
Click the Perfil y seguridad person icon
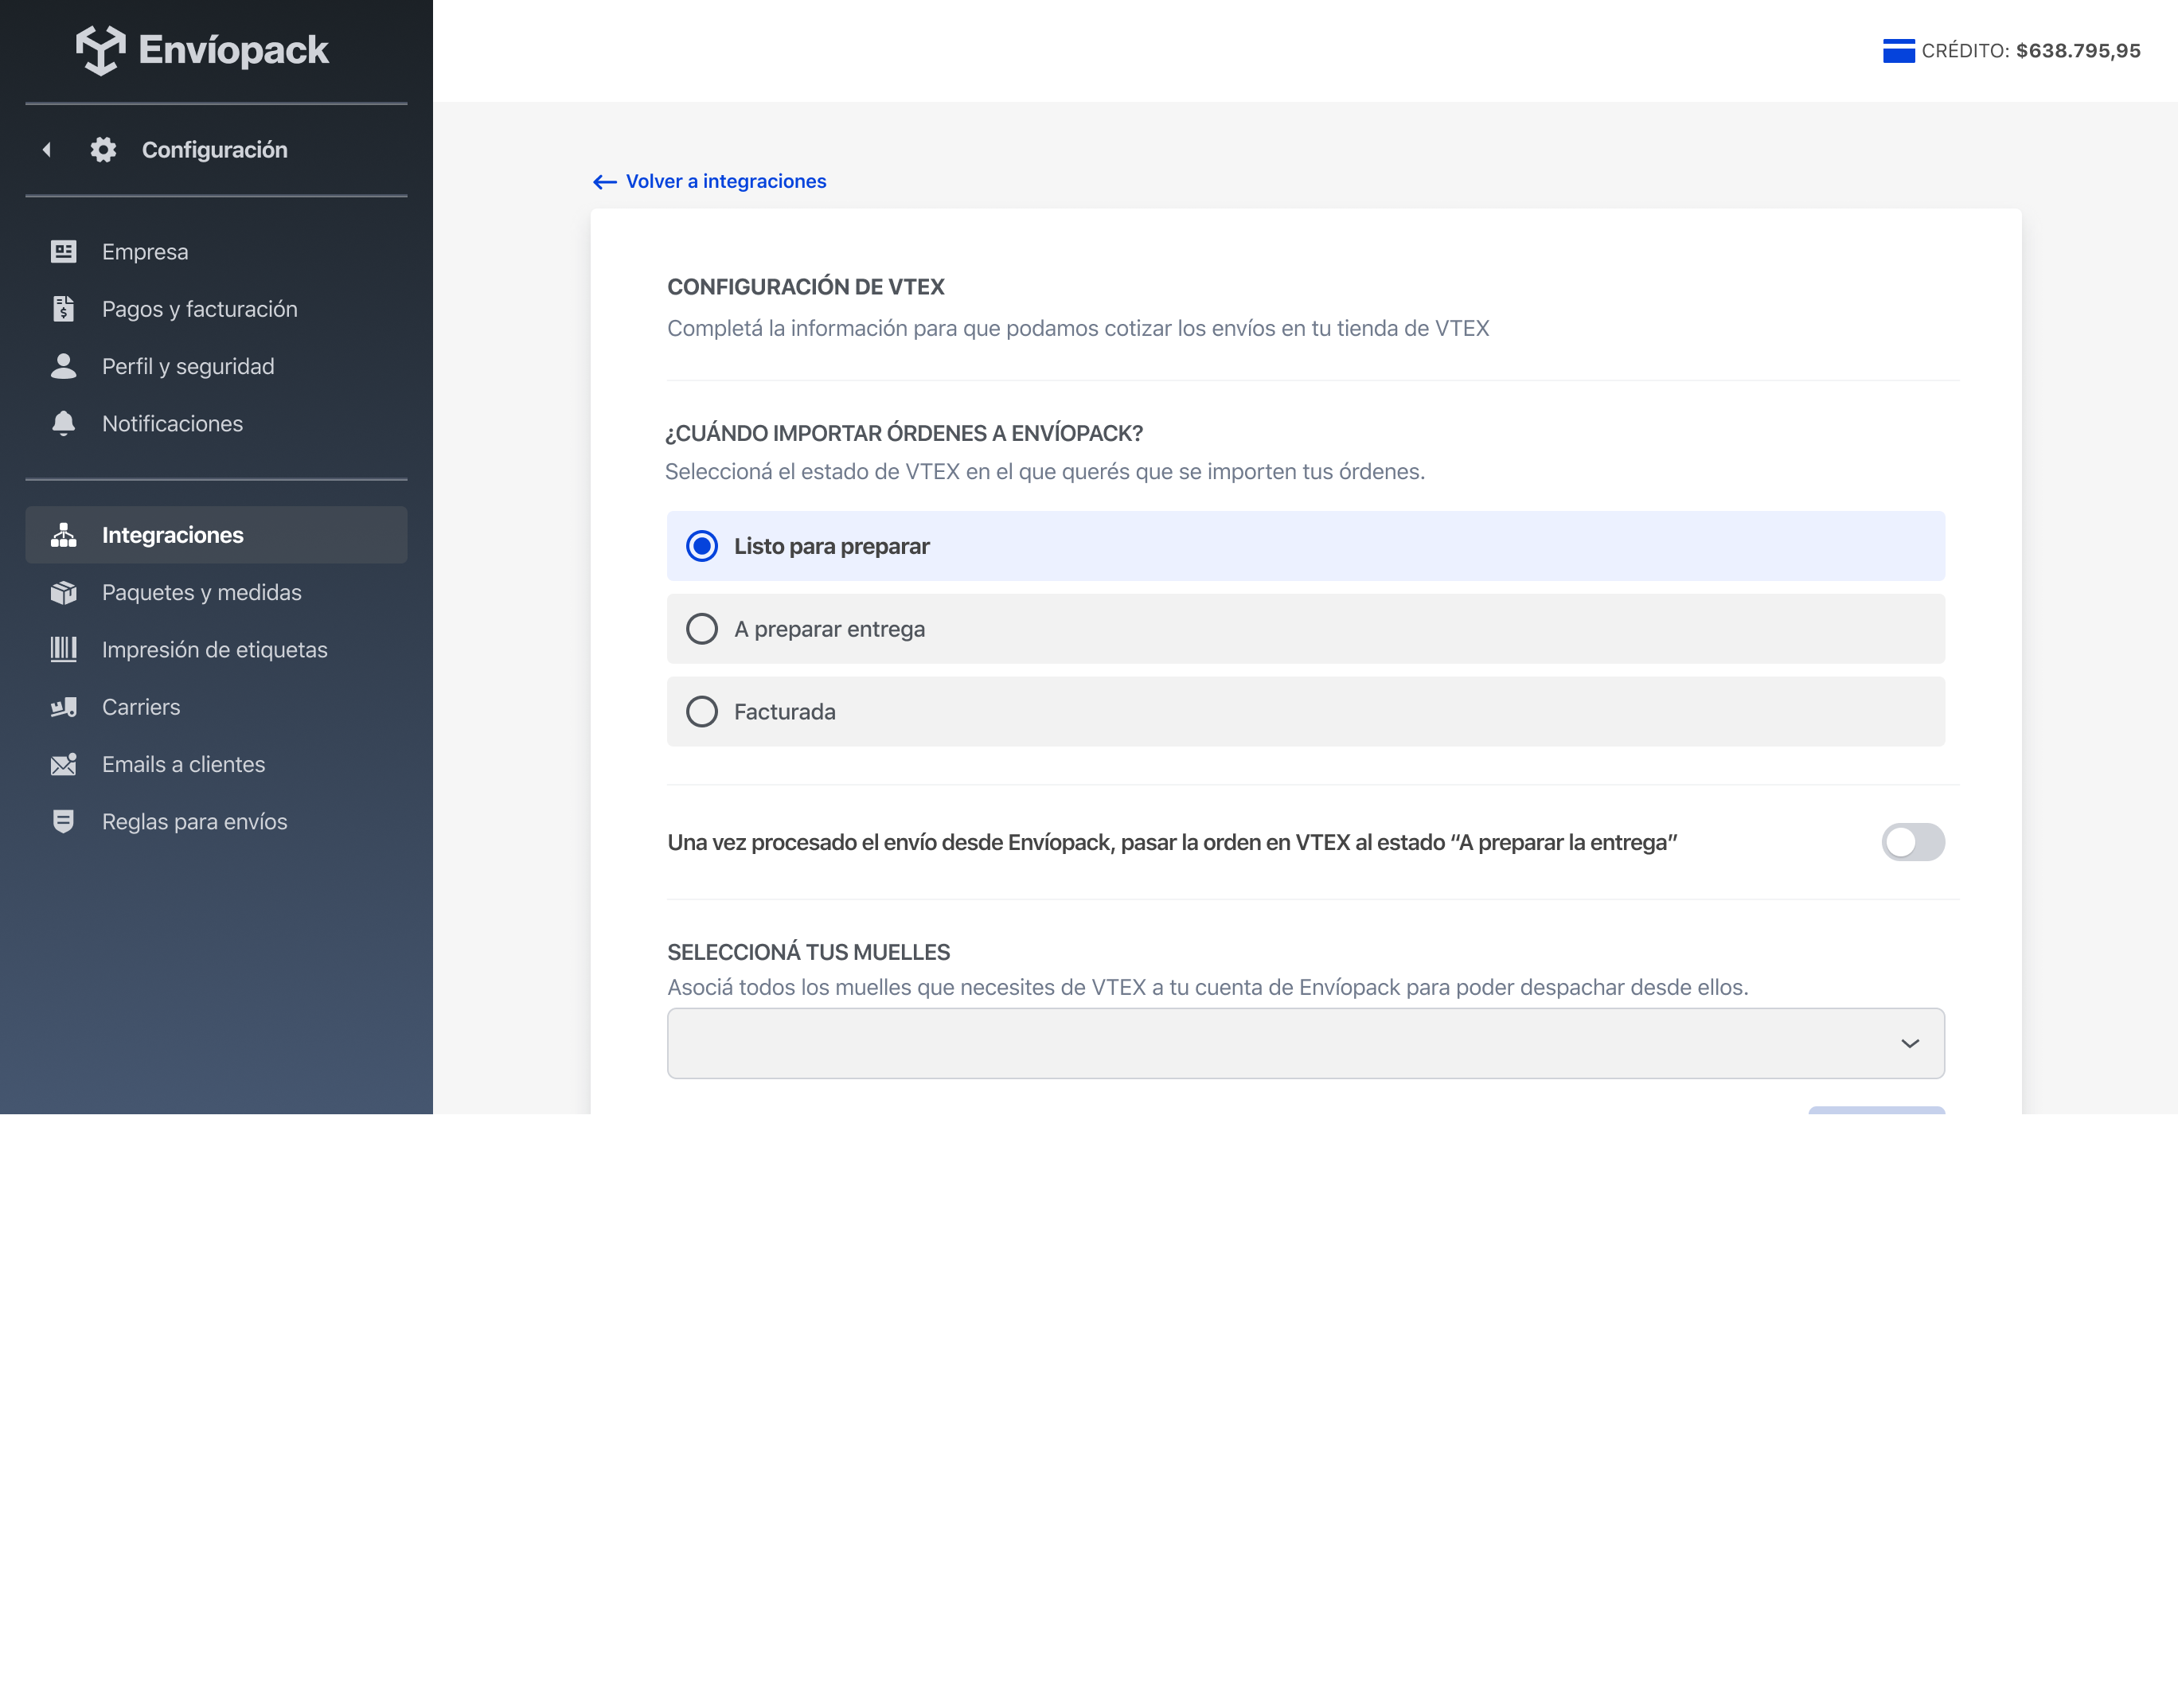[63, 366]
